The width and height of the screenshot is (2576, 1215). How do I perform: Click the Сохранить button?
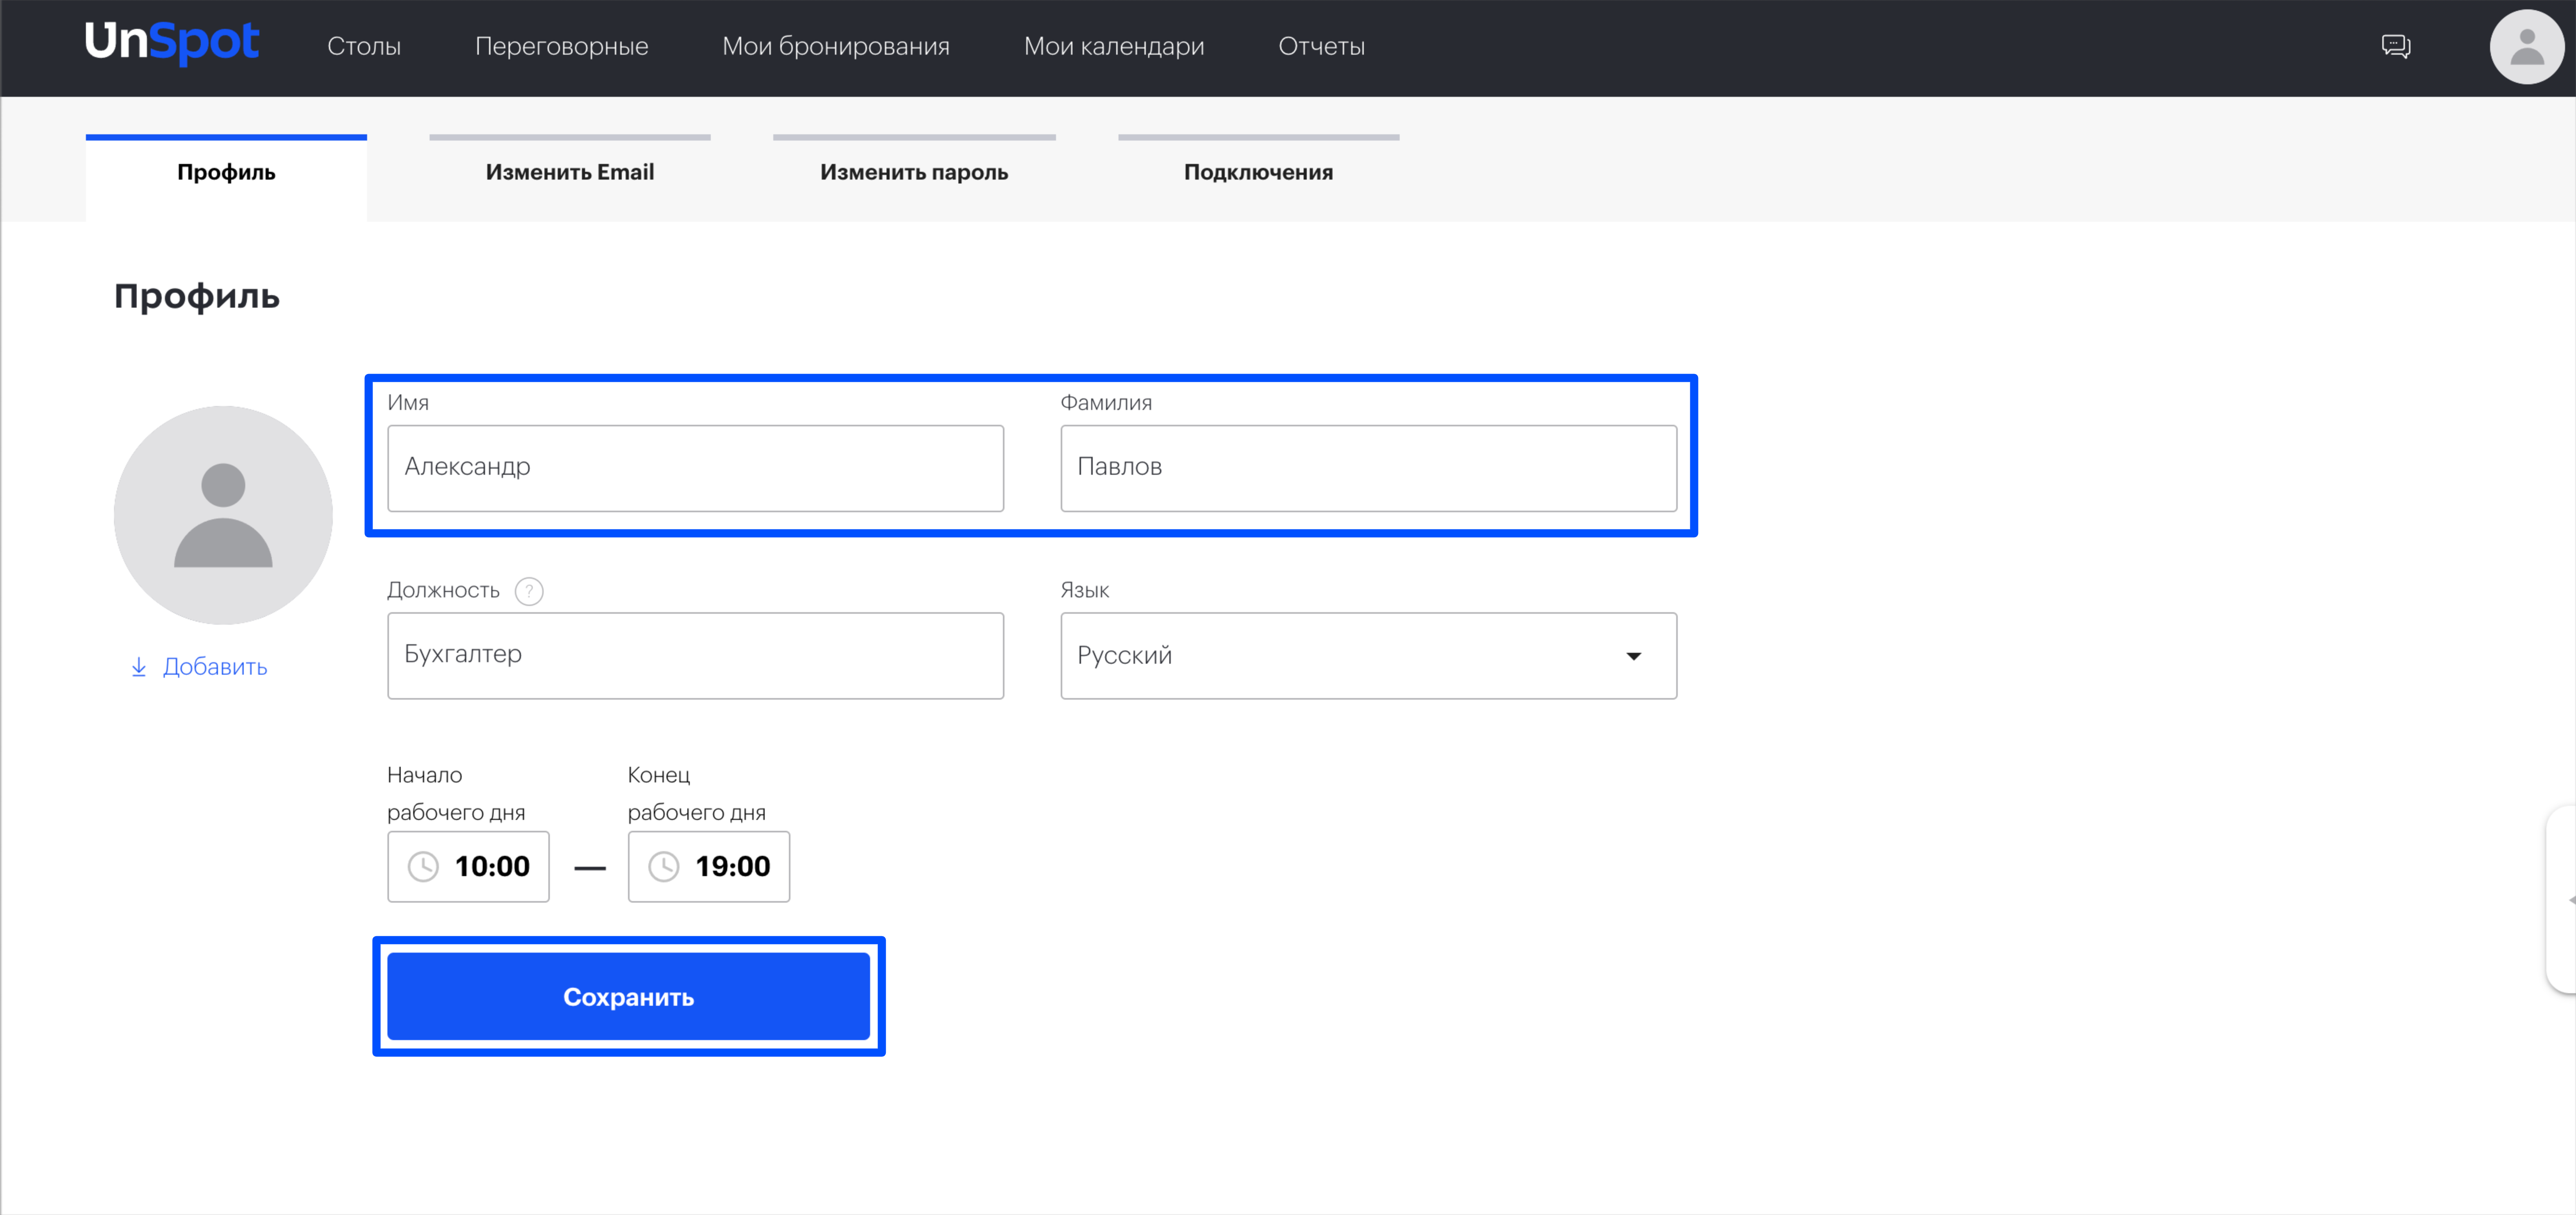click(628, 996)
